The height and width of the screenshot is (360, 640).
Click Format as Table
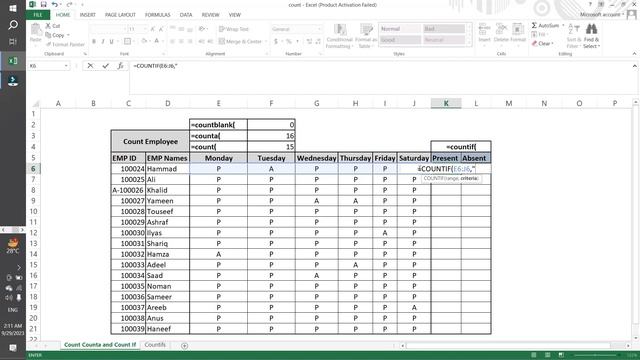click(366, 36)
